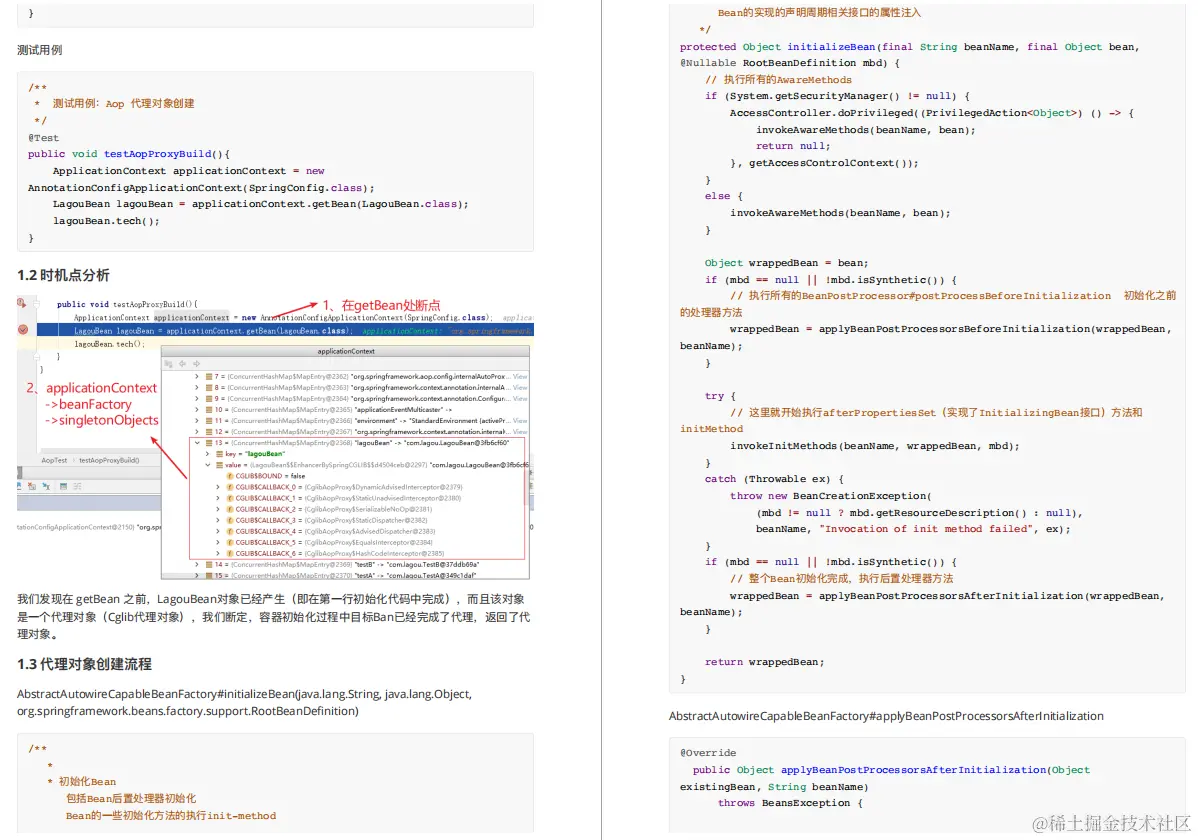Click the heading "1.3 代理对象创建流程"
This screenshot has height=840, width=1198.
(84, 664)
